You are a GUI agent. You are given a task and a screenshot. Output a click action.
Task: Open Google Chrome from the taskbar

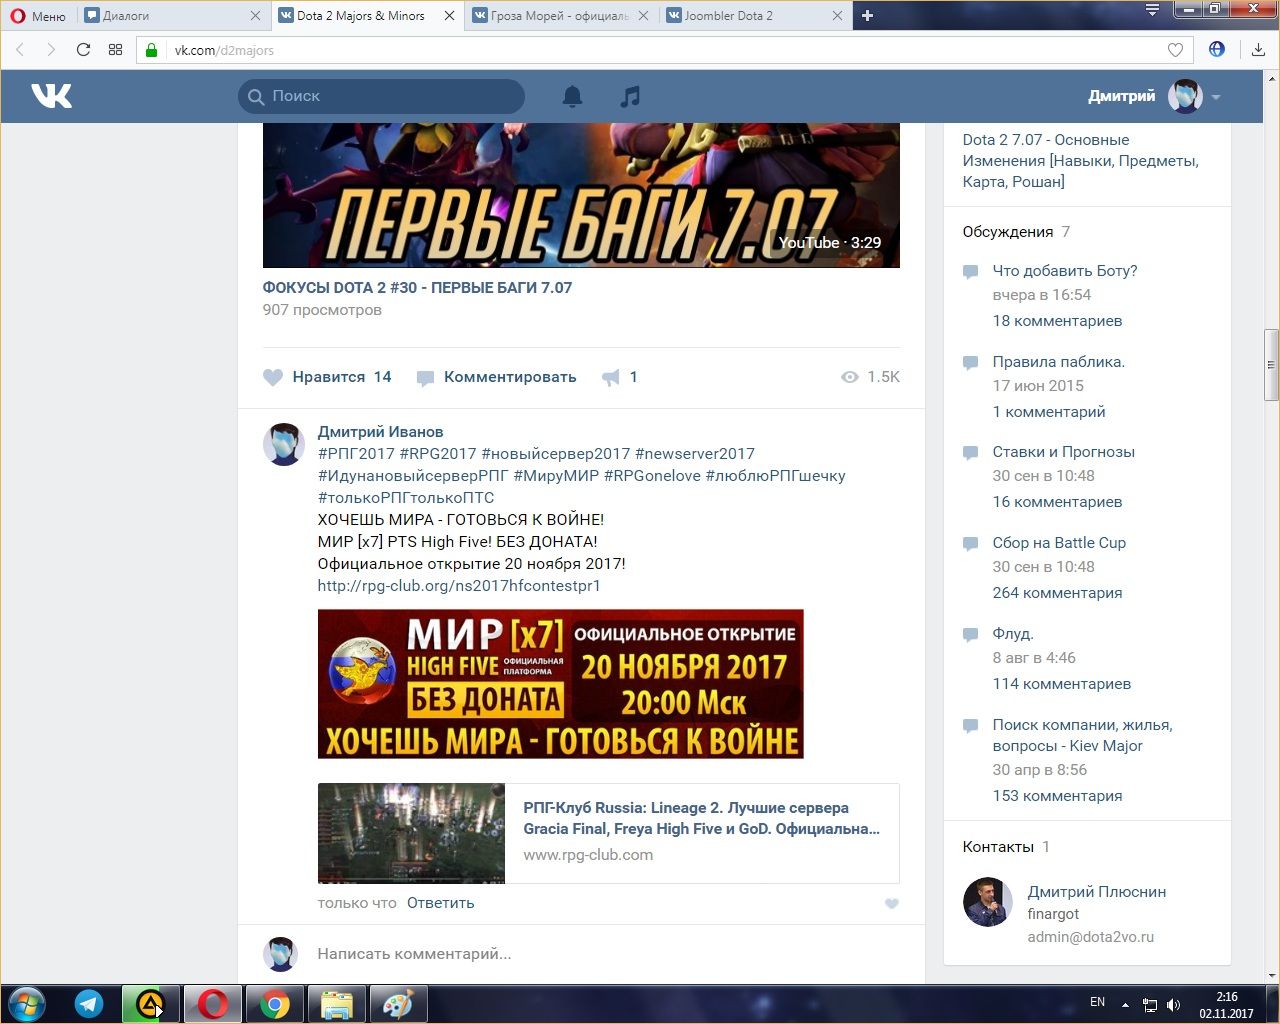pos(275,1003)
